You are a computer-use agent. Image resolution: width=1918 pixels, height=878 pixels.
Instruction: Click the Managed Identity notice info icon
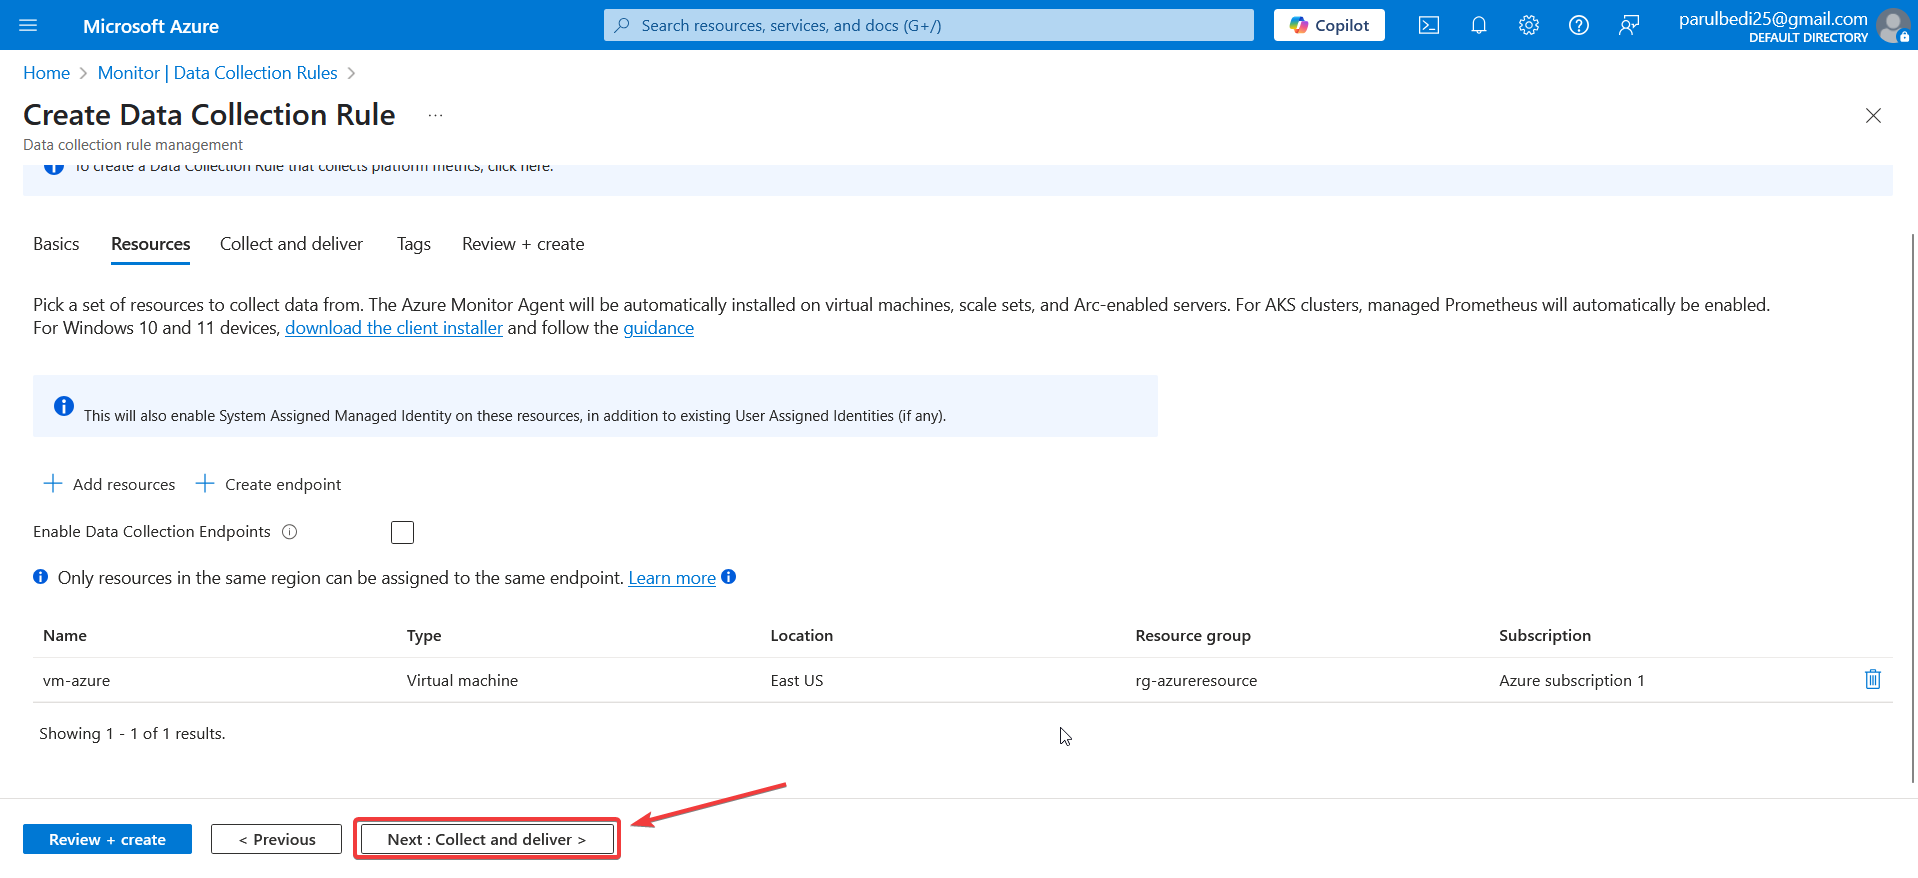(x=64, y=406)
